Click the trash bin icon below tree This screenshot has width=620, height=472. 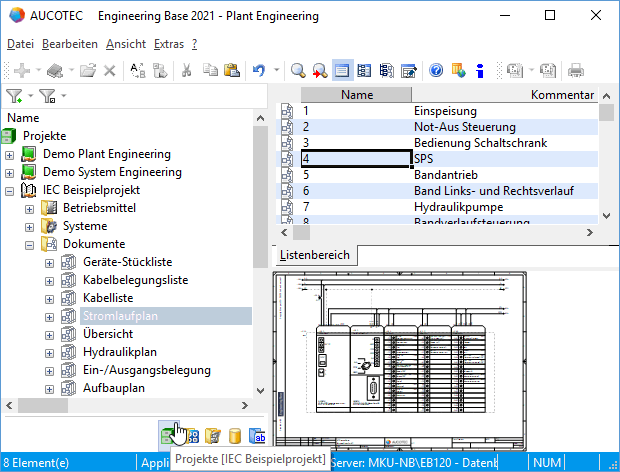pos(212,436)
